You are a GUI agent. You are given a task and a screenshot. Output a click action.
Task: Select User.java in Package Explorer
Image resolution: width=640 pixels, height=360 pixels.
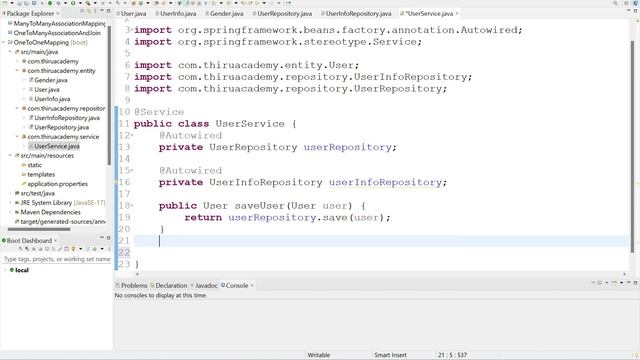[x=47, y=89]
